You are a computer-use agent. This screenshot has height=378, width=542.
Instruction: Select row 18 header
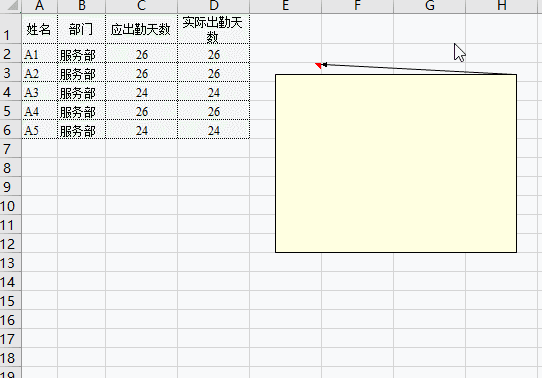(x=10, y=357)
